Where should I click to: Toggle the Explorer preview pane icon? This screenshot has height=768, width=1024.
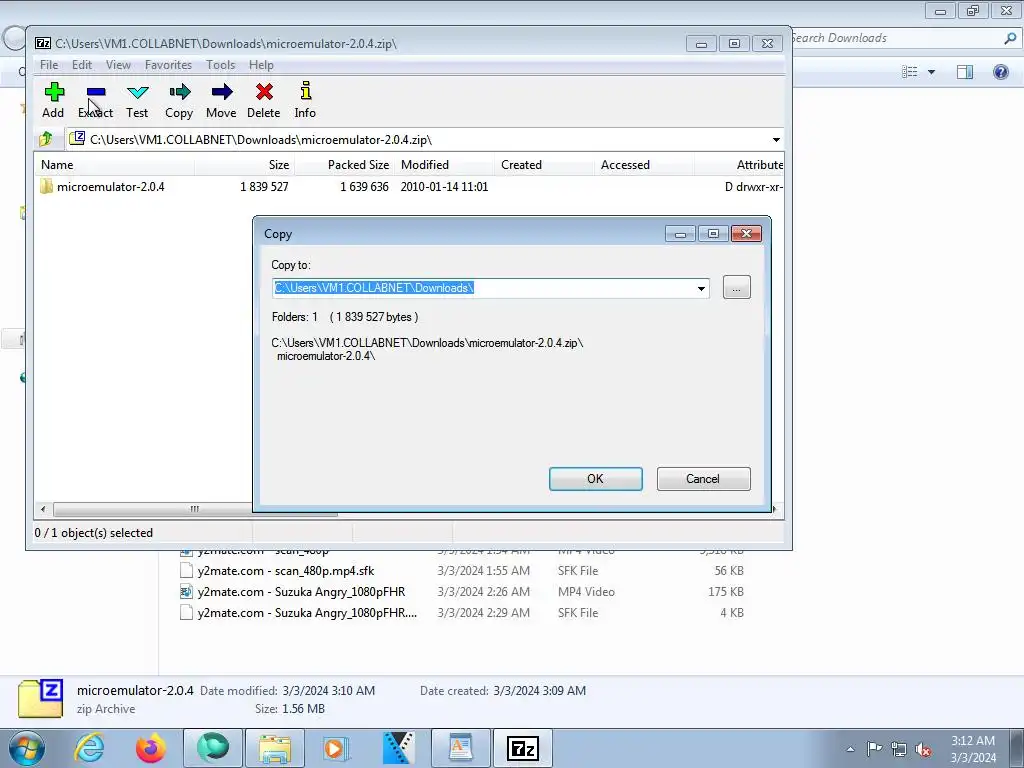(965, 72)
